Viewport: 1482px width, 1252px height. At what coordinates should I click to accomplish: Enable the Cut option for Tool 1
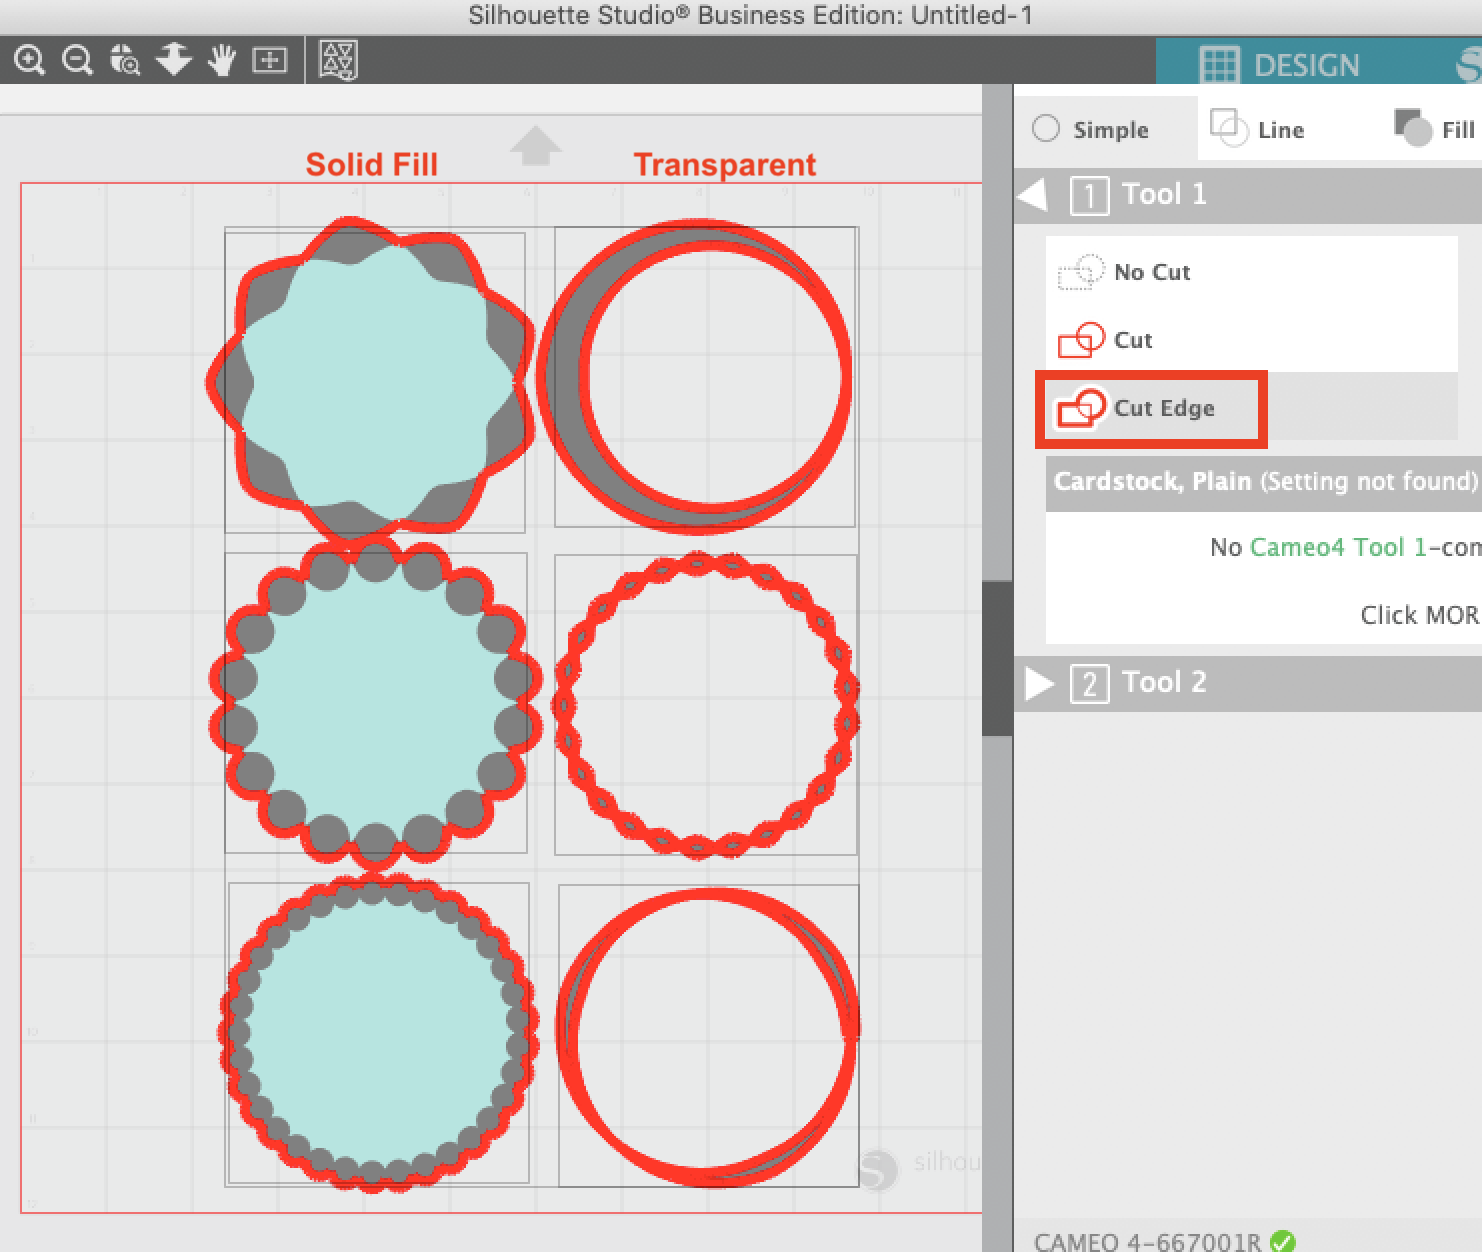[1131, 340]
